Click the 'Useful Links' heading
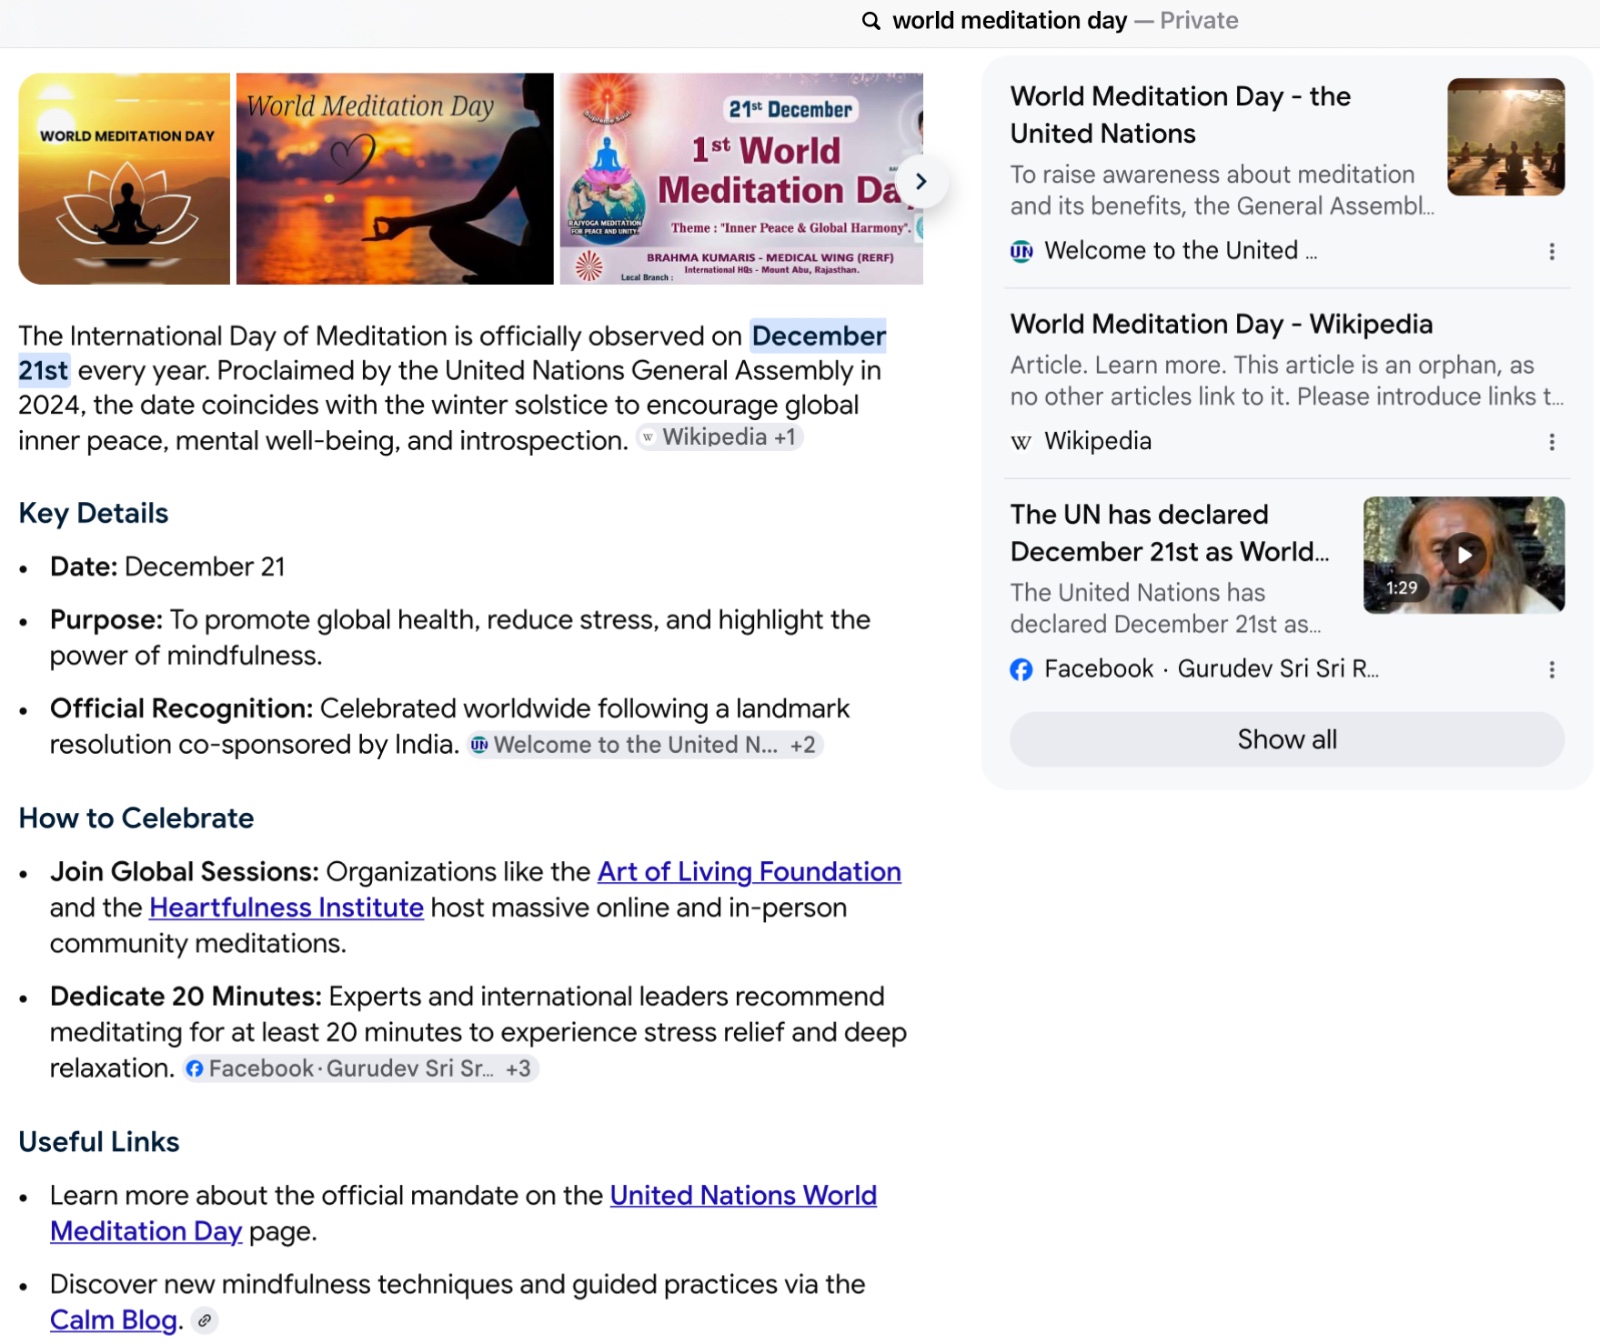1600x1344 pixels. (99, 1142)
